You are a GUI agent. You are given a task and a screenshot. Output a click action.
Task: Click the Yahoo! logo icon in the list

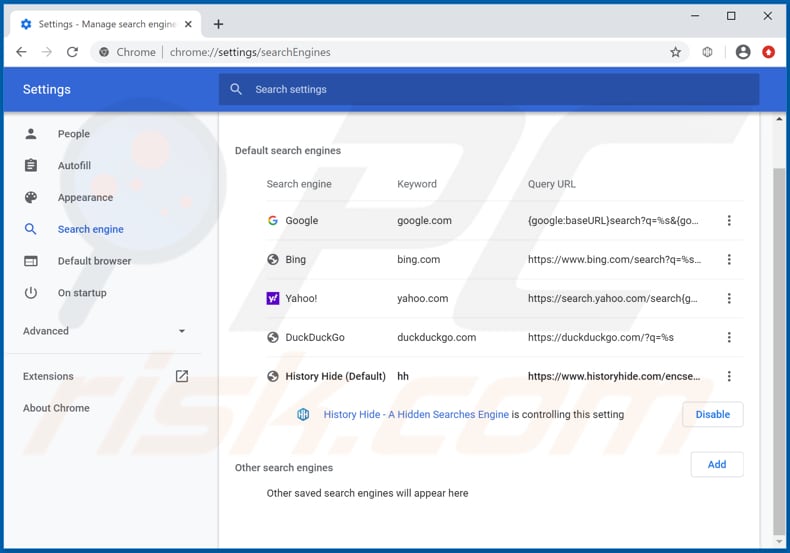(273, 298)
